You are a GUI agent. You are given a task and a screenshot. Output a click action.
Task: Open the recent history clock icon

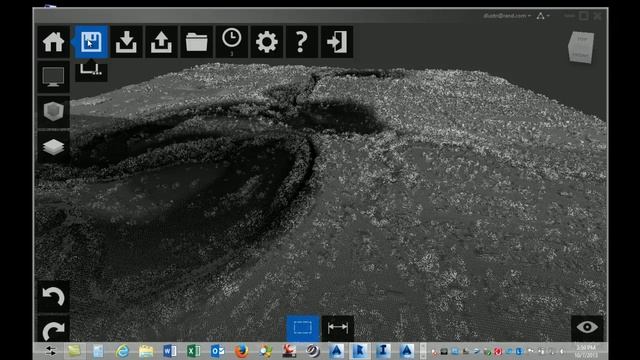coord(231,42)
